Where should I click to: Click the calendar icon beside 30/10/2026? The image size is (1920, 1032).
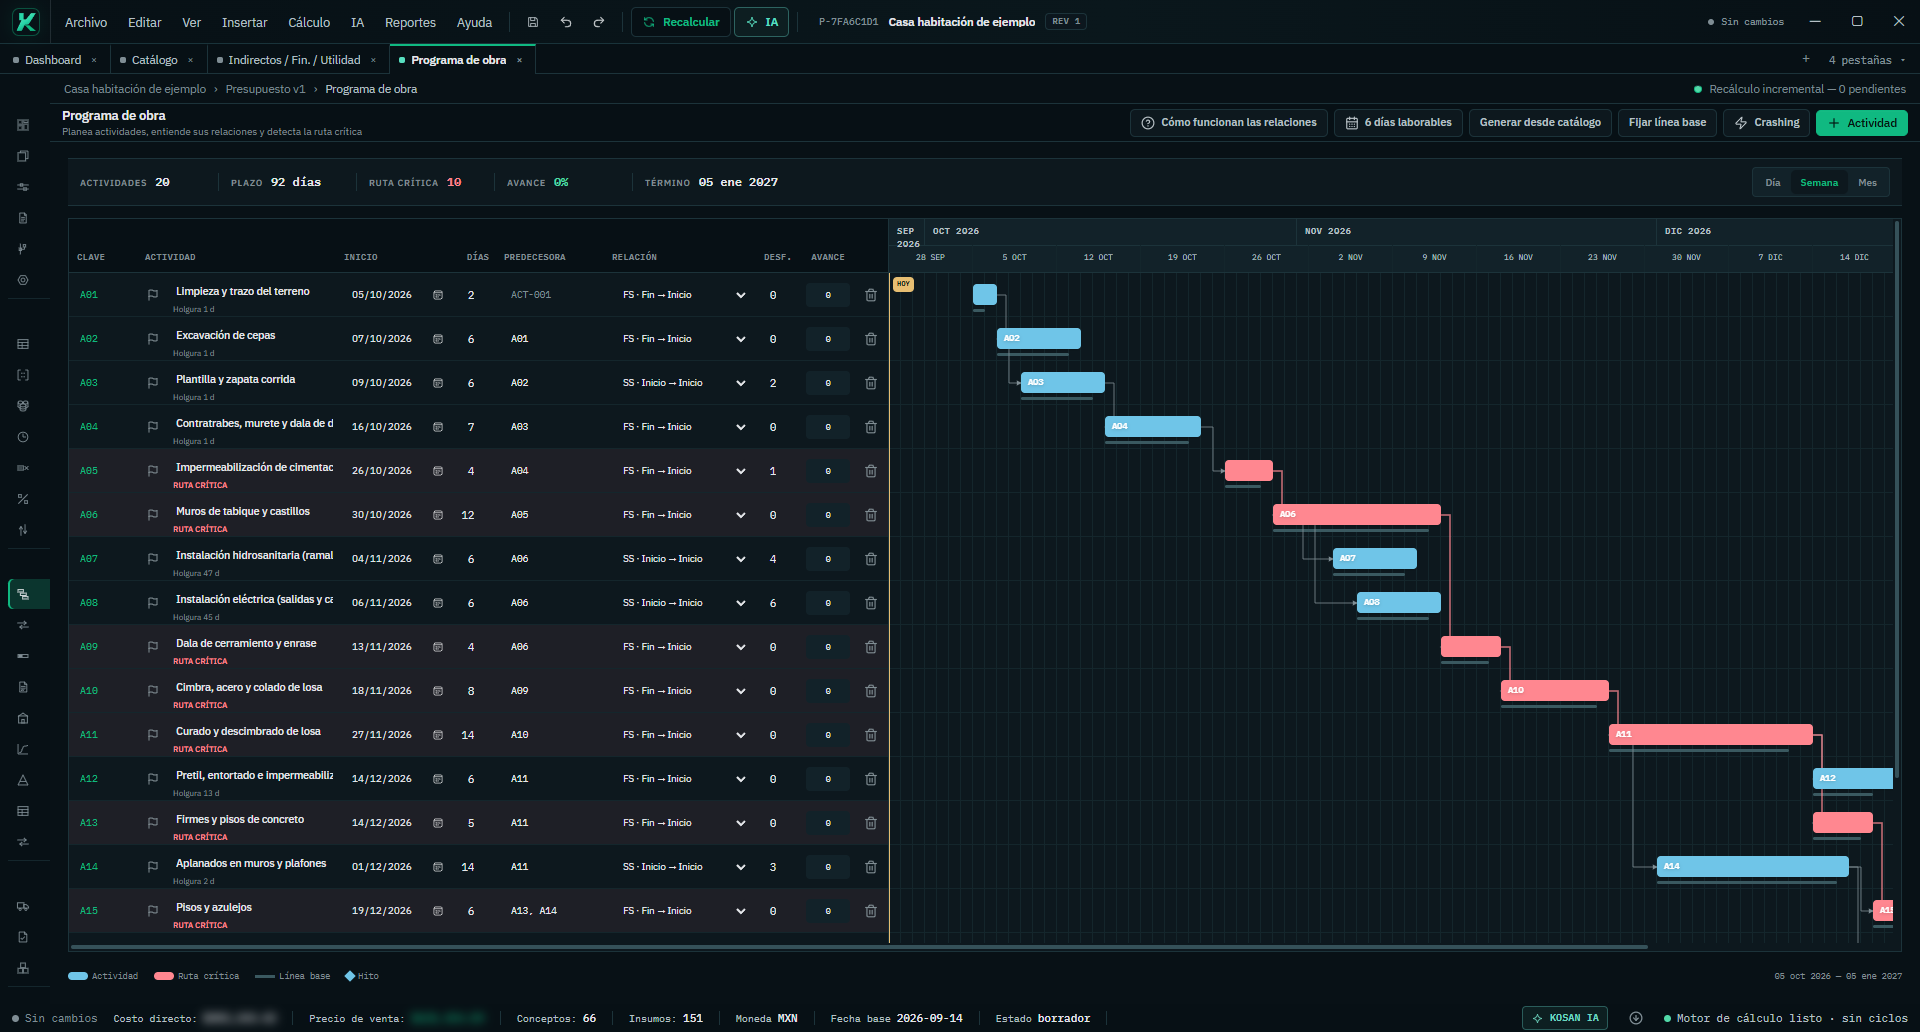(438, 515)
